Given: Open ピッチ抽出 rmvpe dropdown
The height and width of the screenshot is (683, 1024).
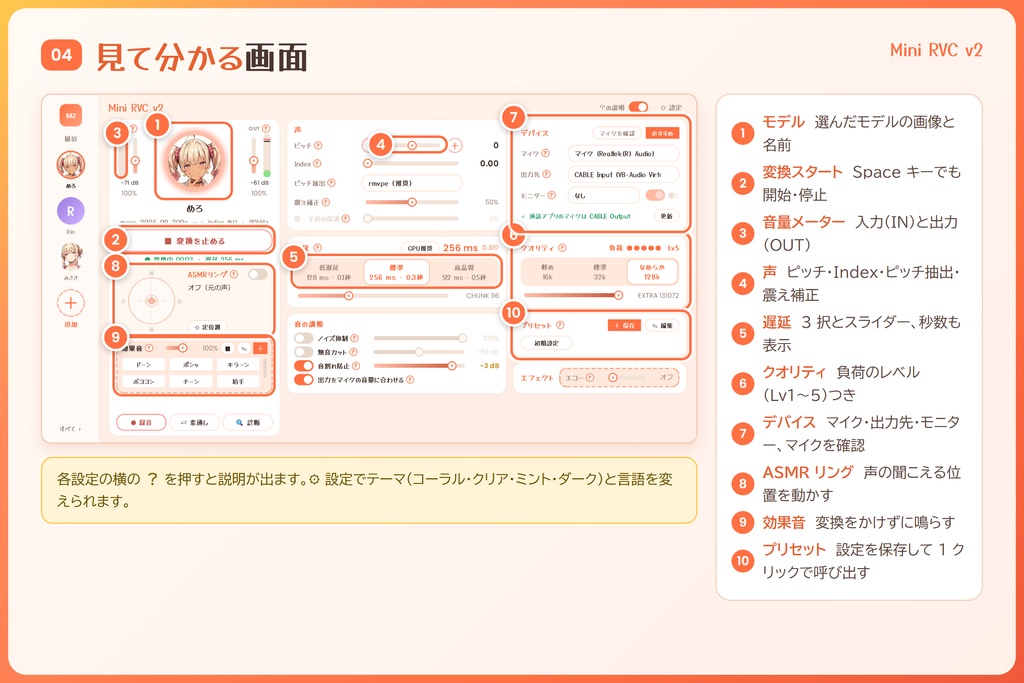Looking at the screenshot, I should click(x=412, y=183).
